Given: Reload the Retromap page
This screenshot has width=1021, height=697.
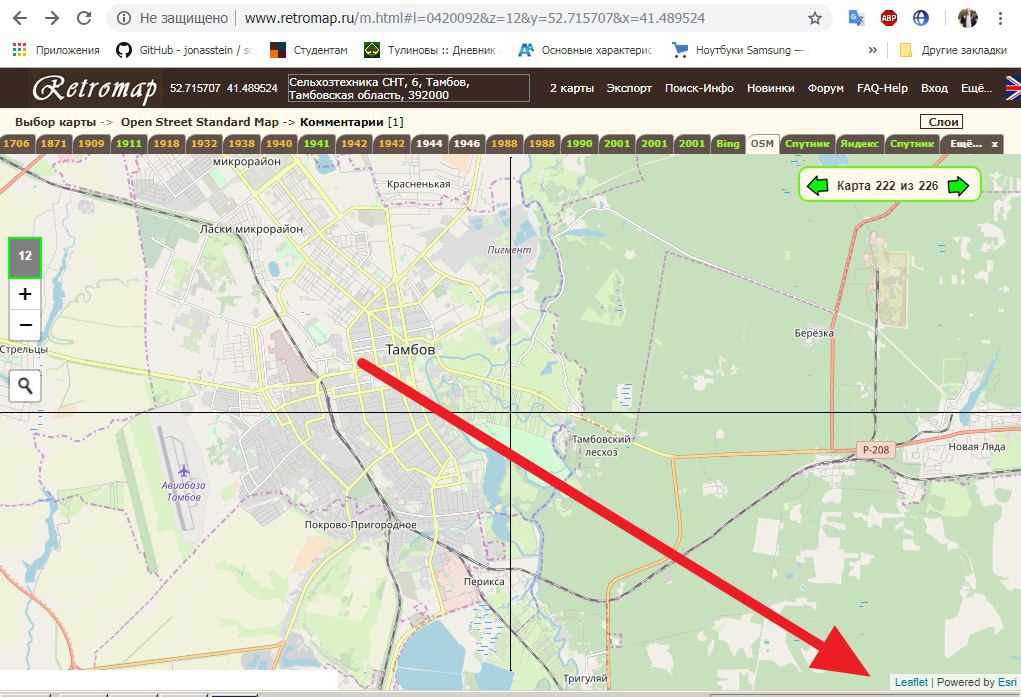Looking at the screenshot, I should (x=84, y=18).
